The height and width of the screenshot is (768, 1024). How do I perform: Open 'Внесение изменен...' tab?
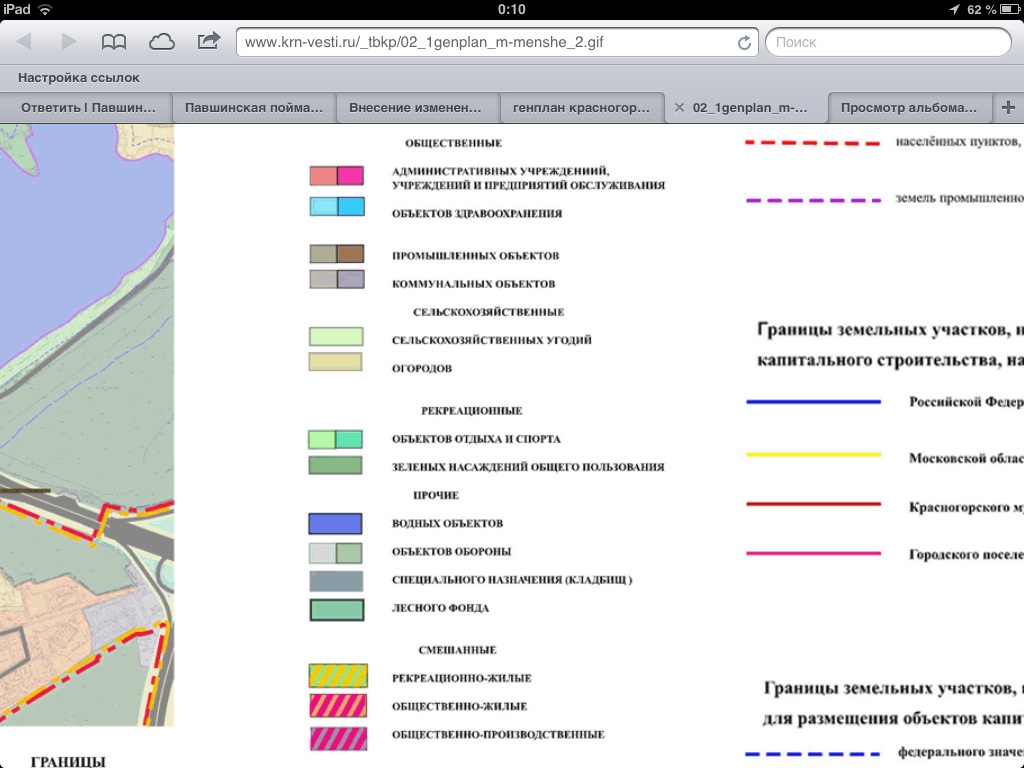point(416,107)
